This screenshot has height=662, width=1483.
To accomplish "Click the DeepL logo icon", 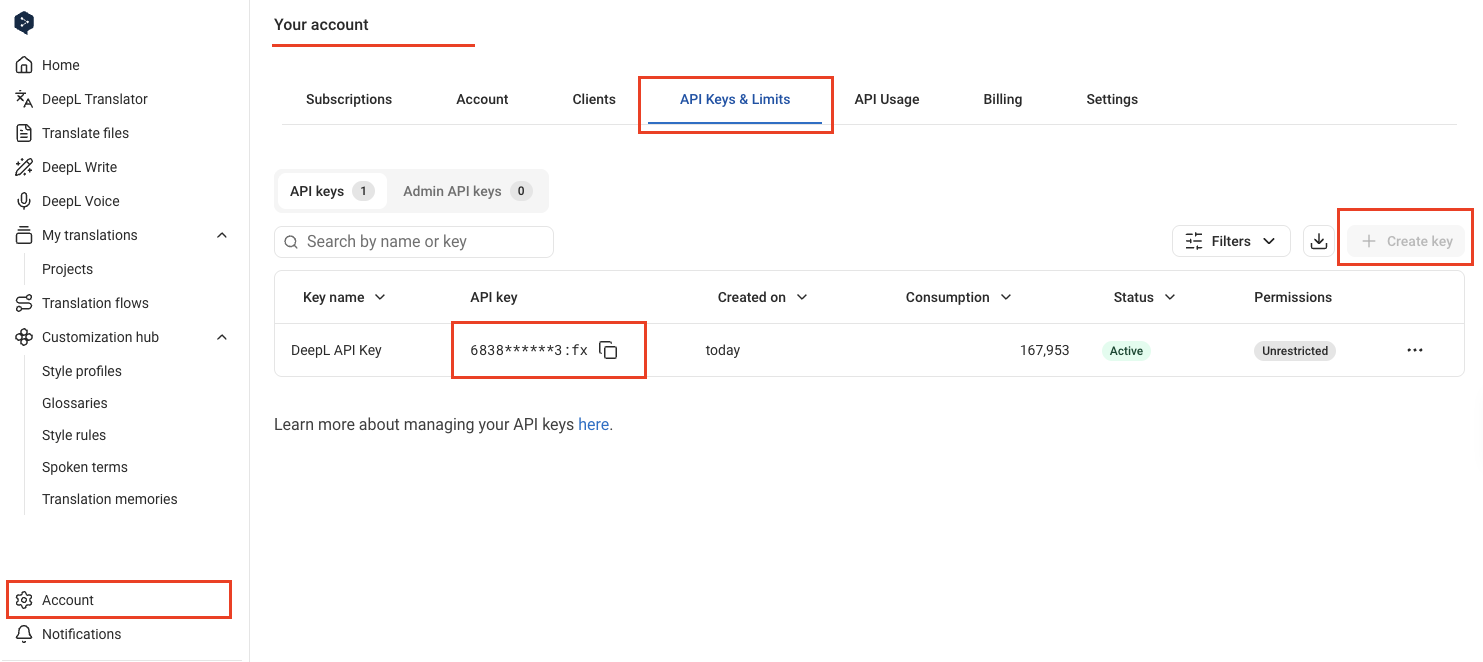I will (24, 23).
